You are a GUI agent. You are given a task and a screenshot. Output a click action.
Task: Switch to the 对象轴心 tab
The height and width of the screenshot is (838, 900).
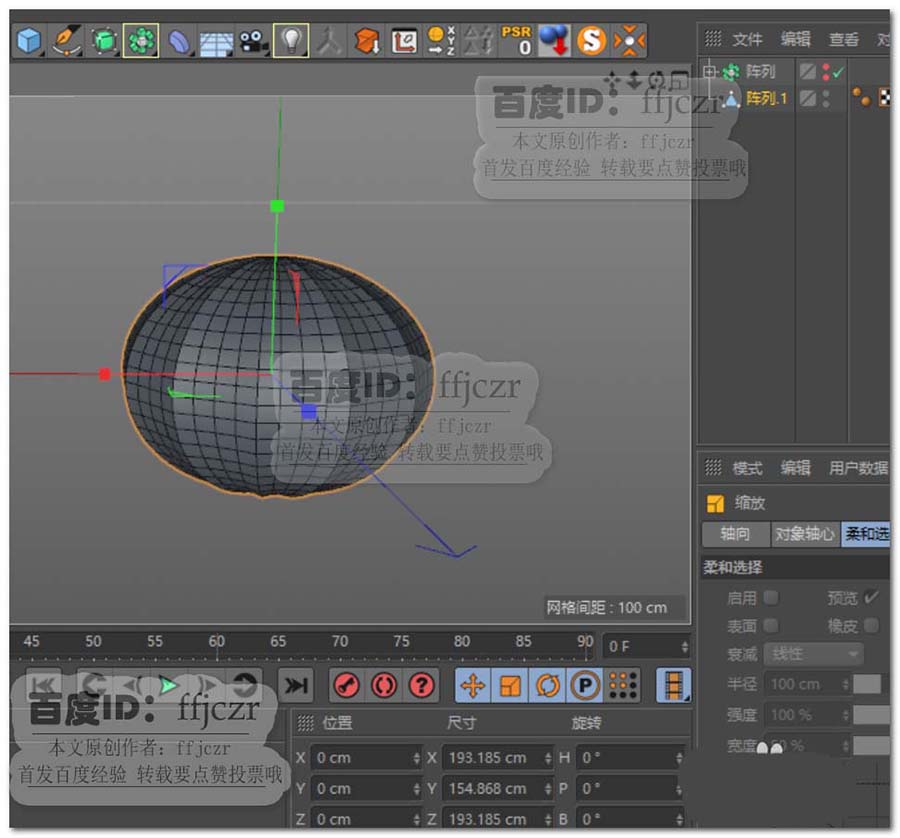[x=805, y=534]
